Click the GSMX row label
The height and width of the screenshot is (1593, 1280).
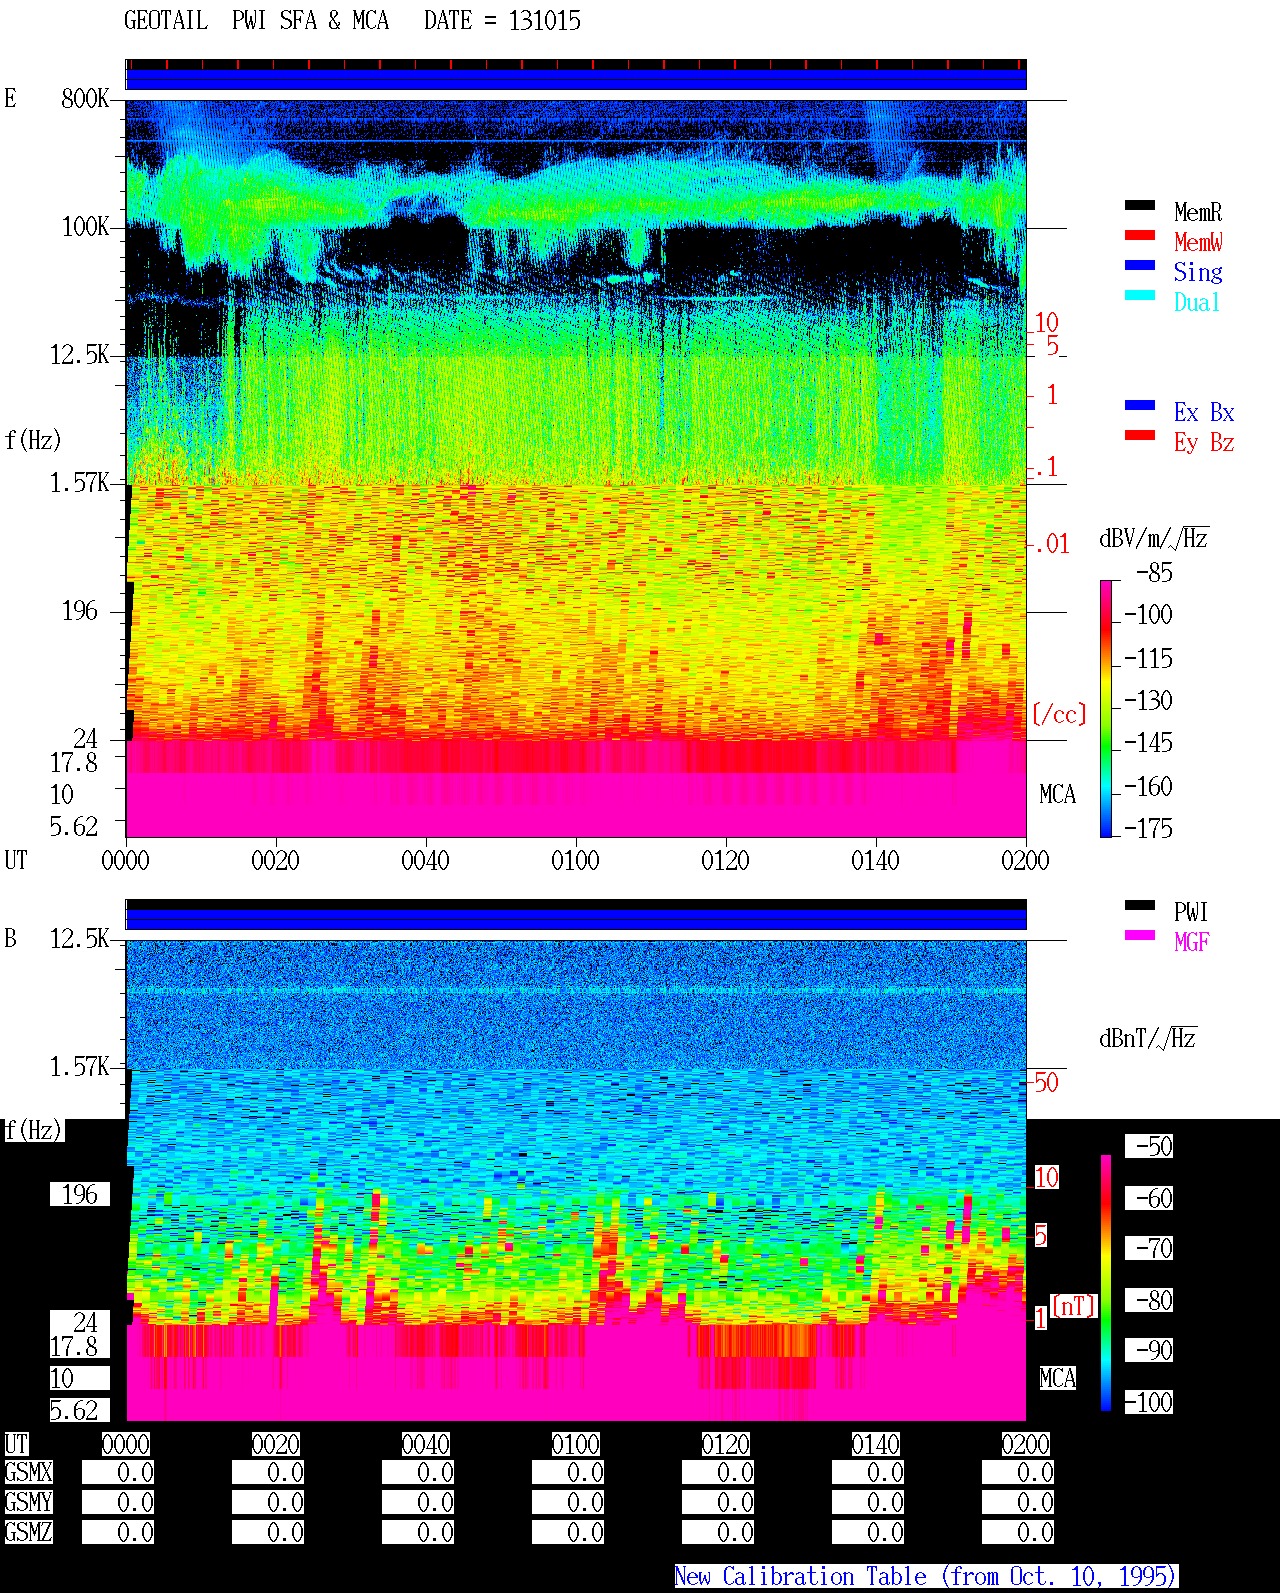coord(28,1473)
